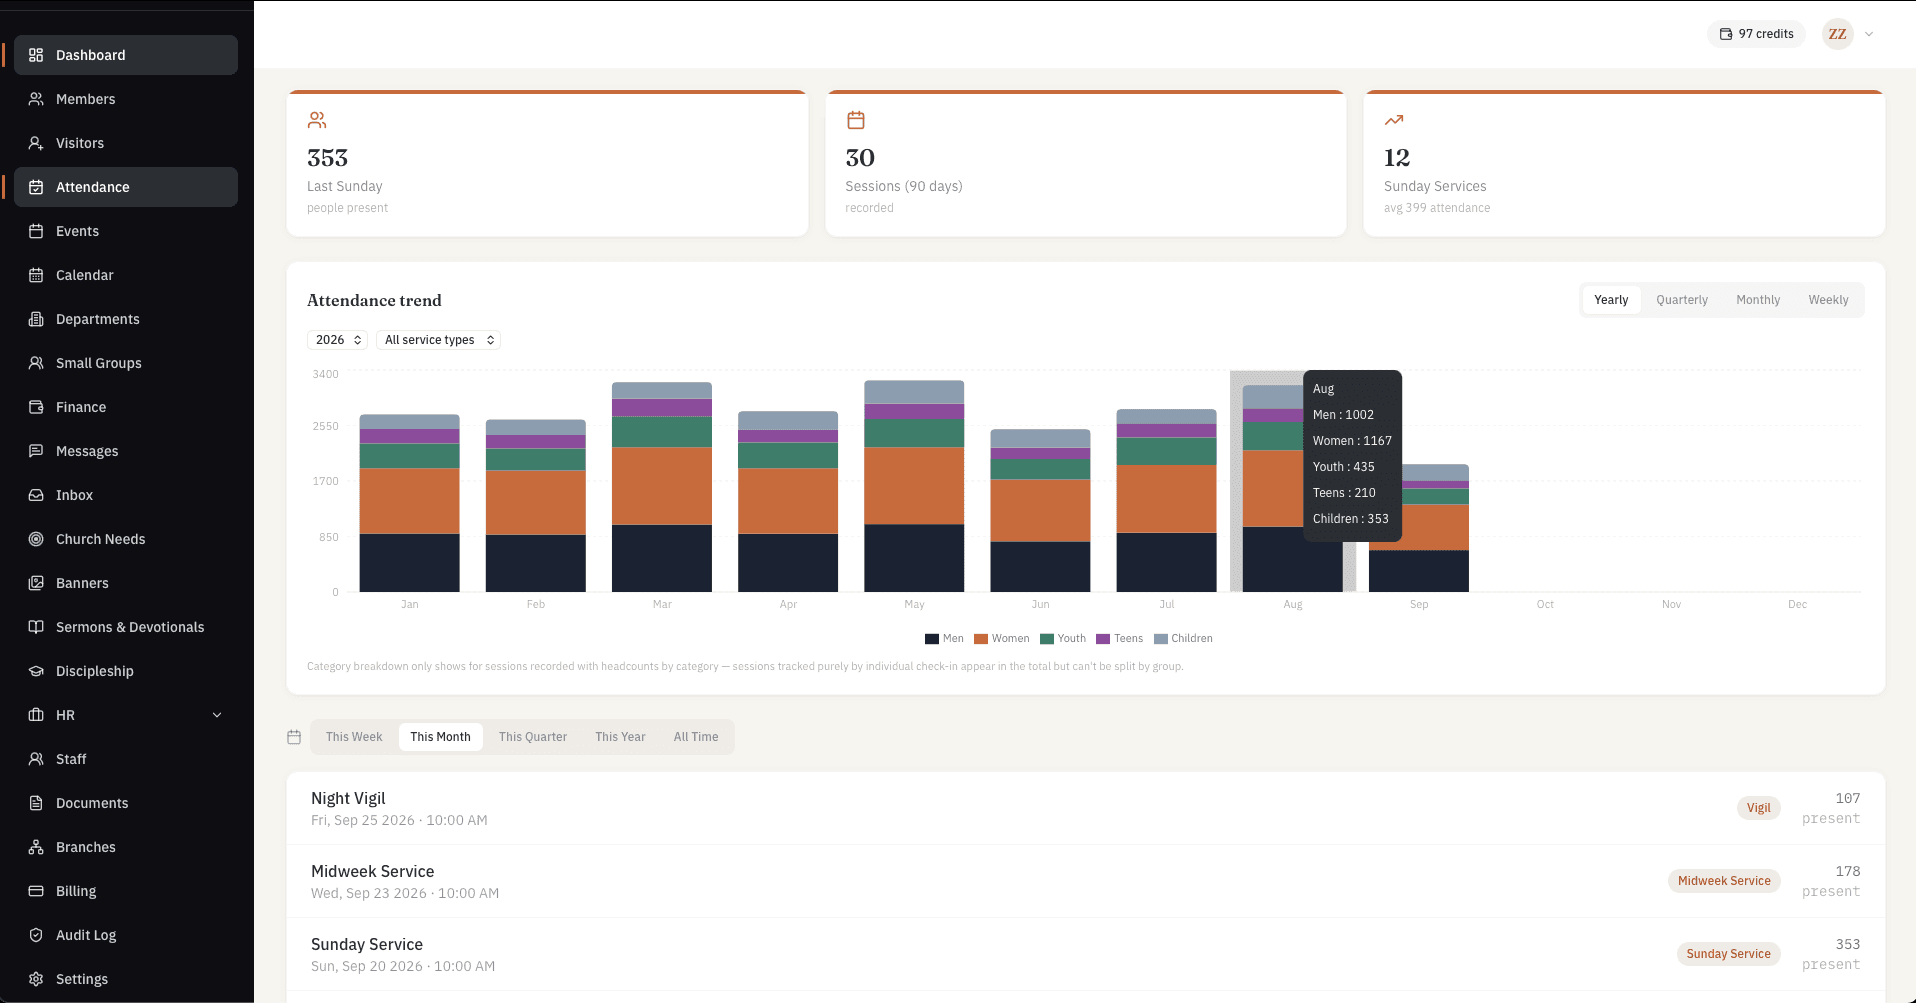The width and height of the screenshot is (1916, 1003).
Task: Open the Calendar sidebar item
Action: pos(126,275)
